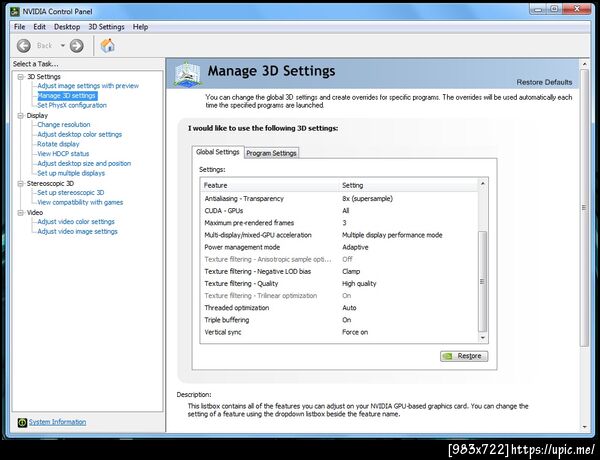Open the Edit menu
Viewport: 600px width, 460px height.
point(39,27)
